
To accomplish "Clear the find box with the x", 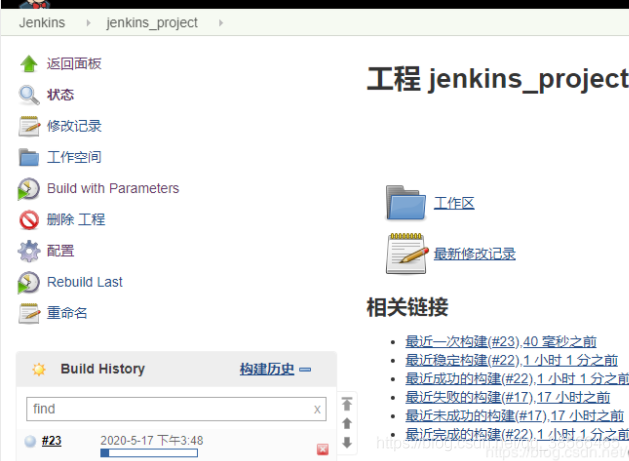I will click(317, 409).
